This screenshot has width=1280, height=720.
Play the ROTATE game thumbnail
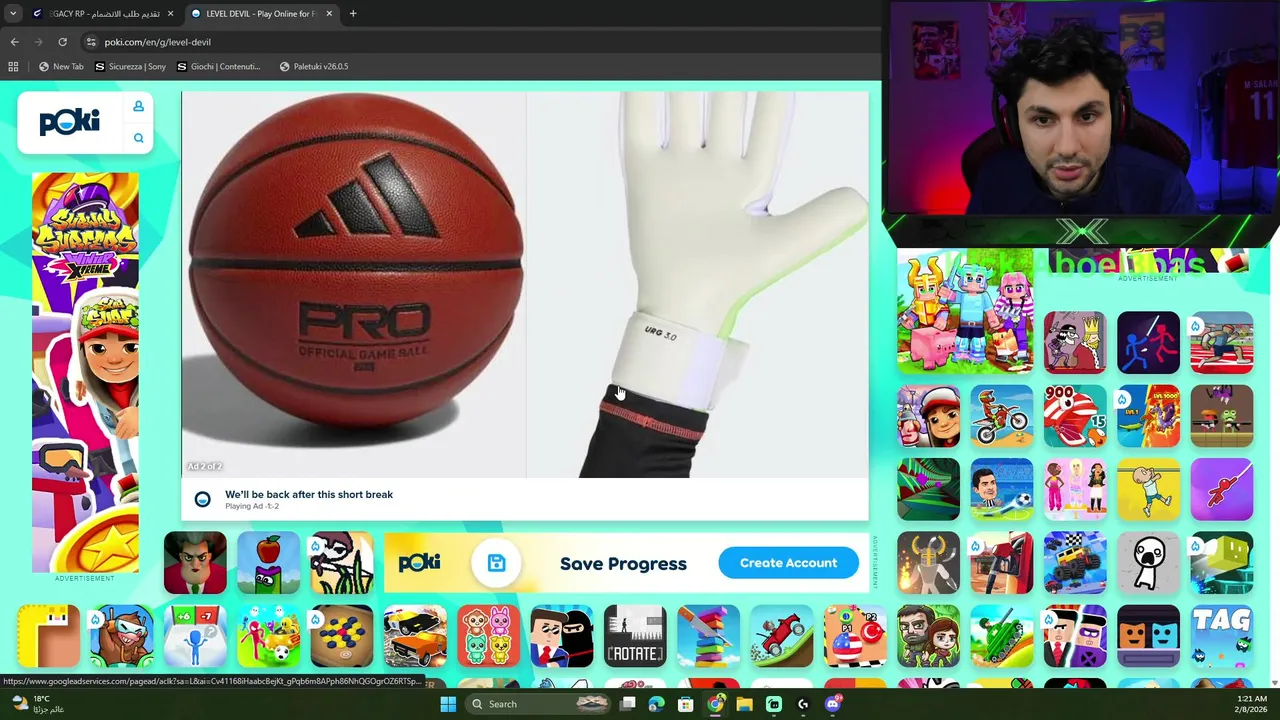(635, 636)
